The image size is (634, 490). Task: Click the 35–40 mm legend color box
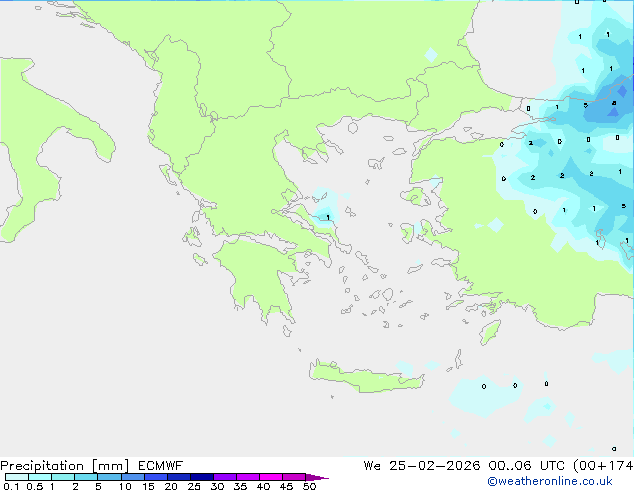pyautogui.click(x=248, y=477)
